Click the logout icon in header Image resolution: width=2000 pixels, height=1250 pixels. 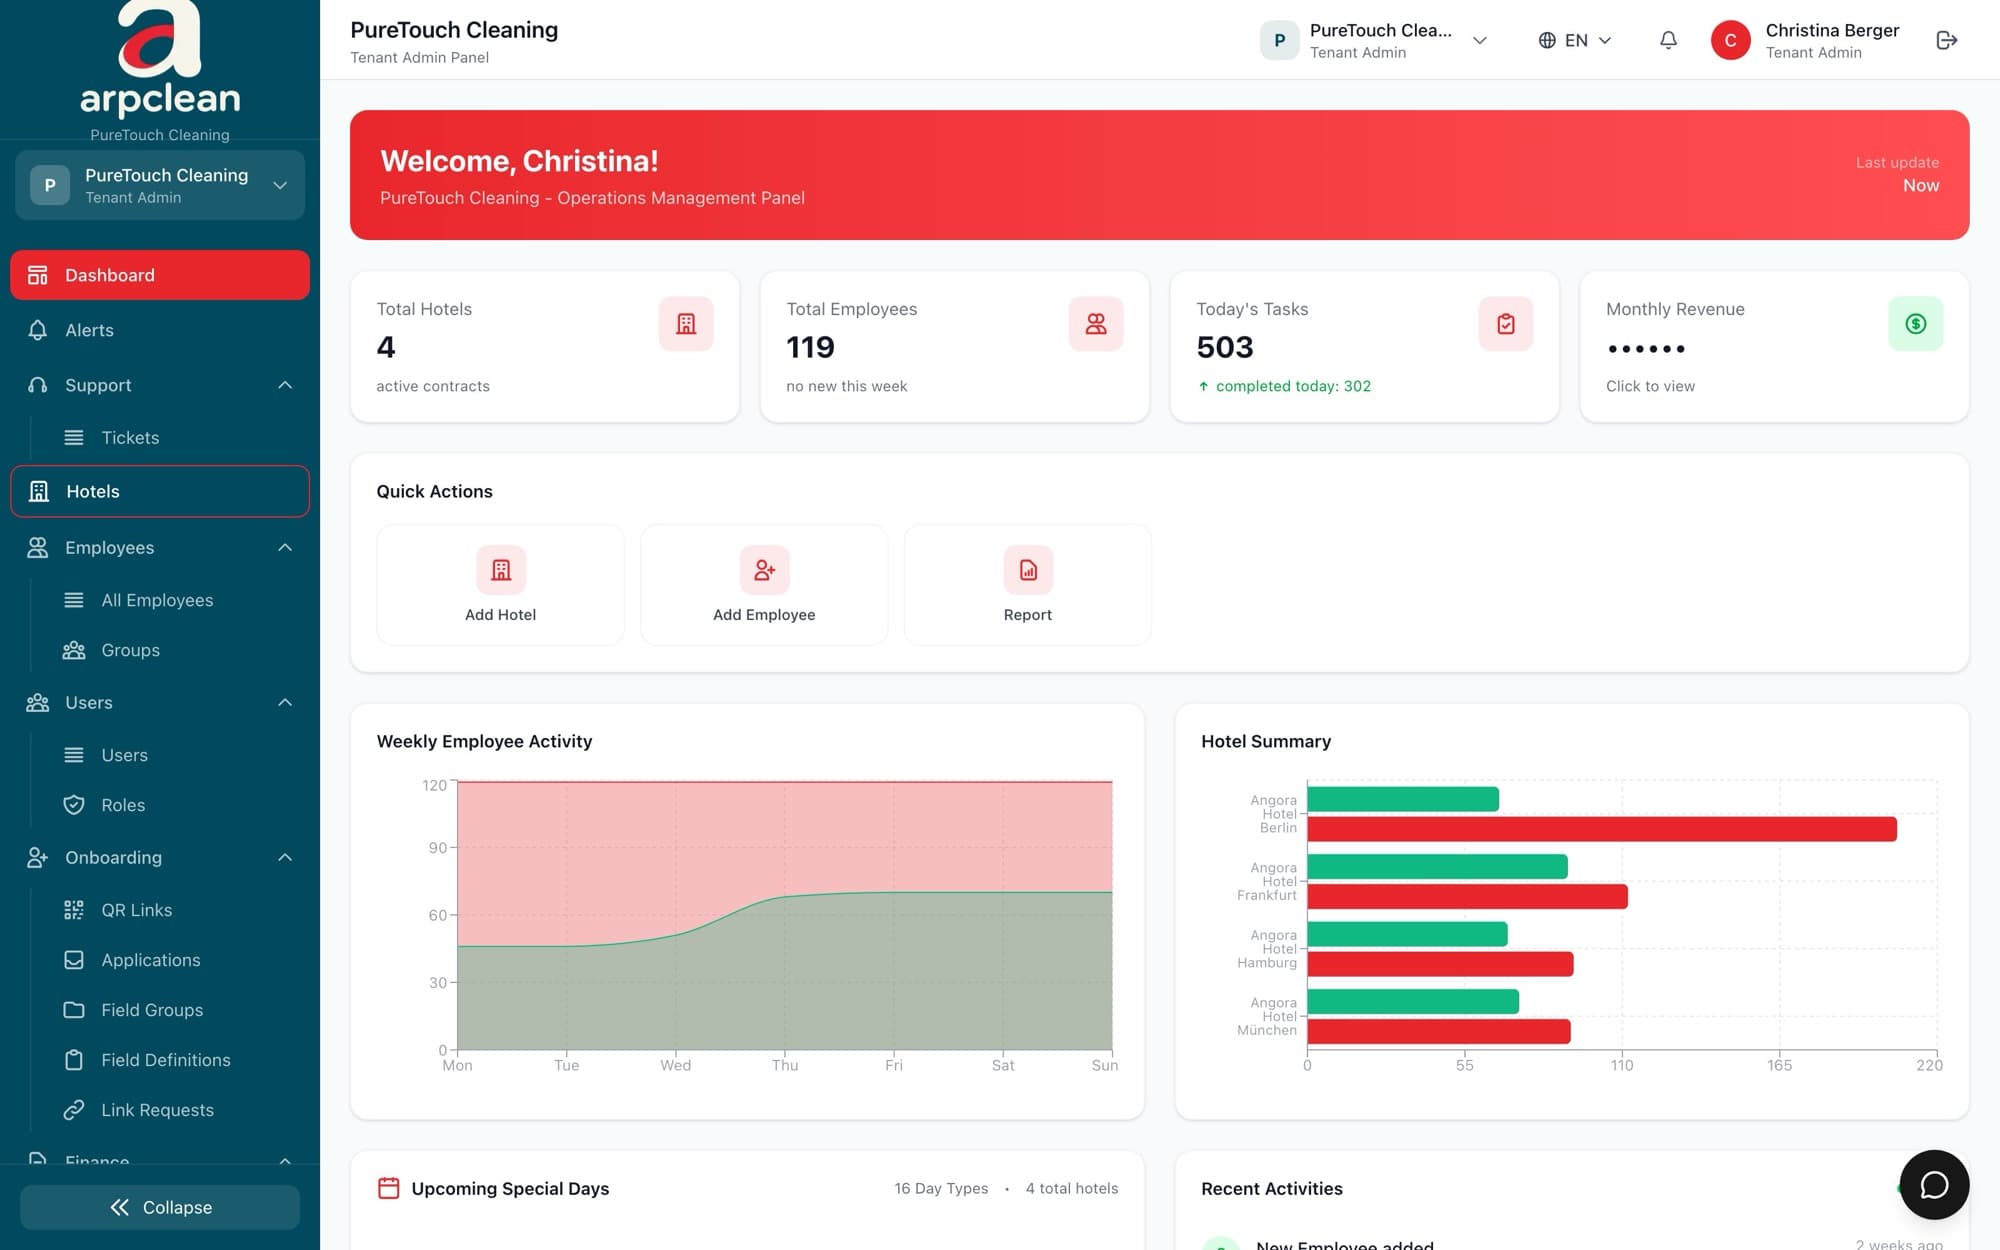1946,40
